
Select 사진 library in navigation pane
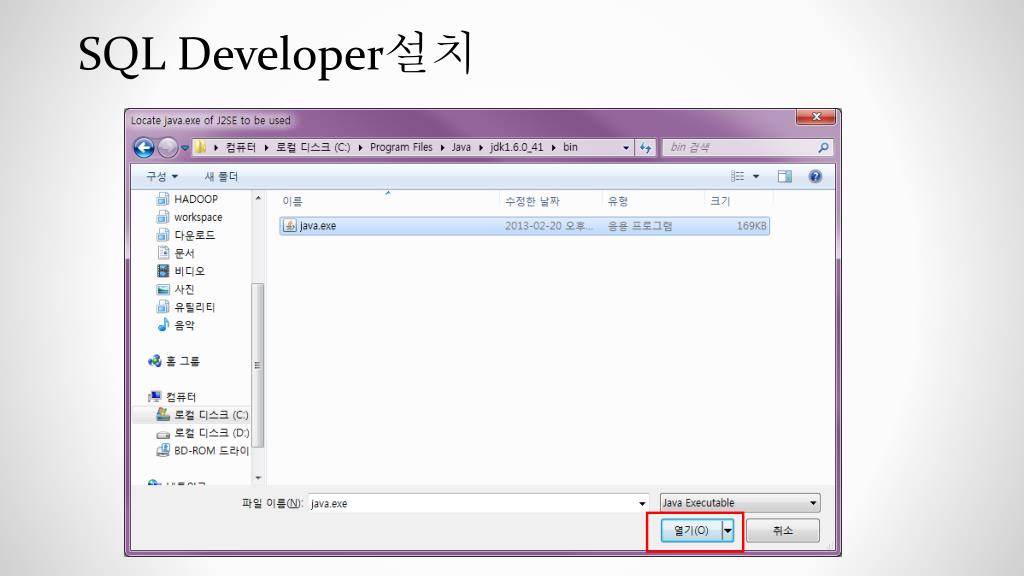(176, 289)
